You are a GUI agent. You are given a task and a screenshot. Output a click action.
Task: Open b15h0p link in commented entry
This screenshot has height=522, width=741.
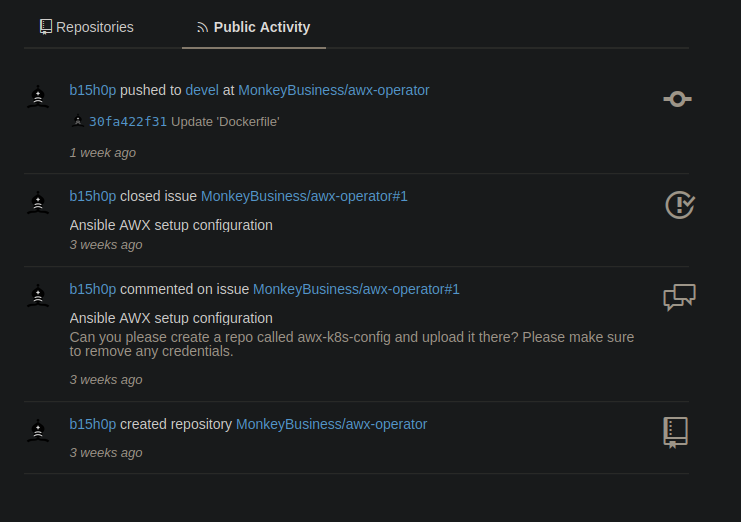93,289
